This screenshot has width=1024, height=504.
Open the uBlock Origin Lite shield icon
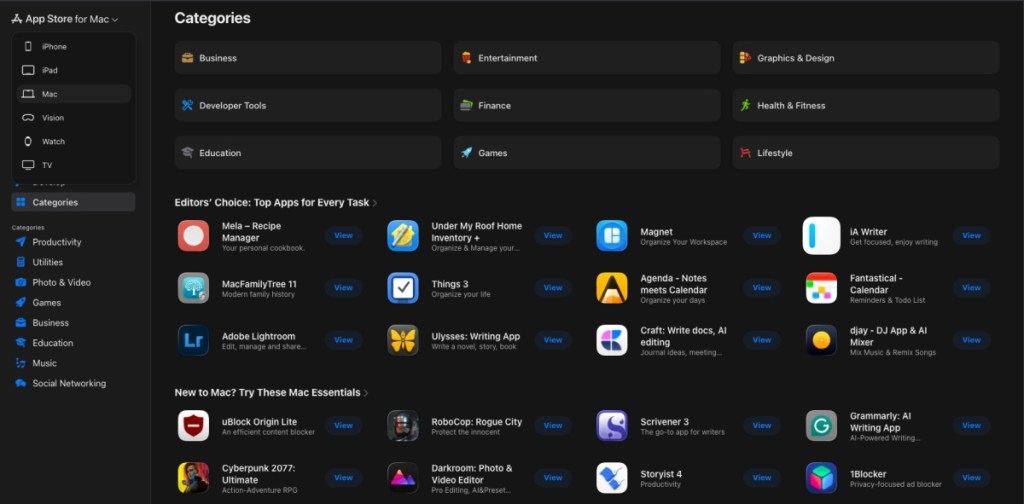coord(193,426)
